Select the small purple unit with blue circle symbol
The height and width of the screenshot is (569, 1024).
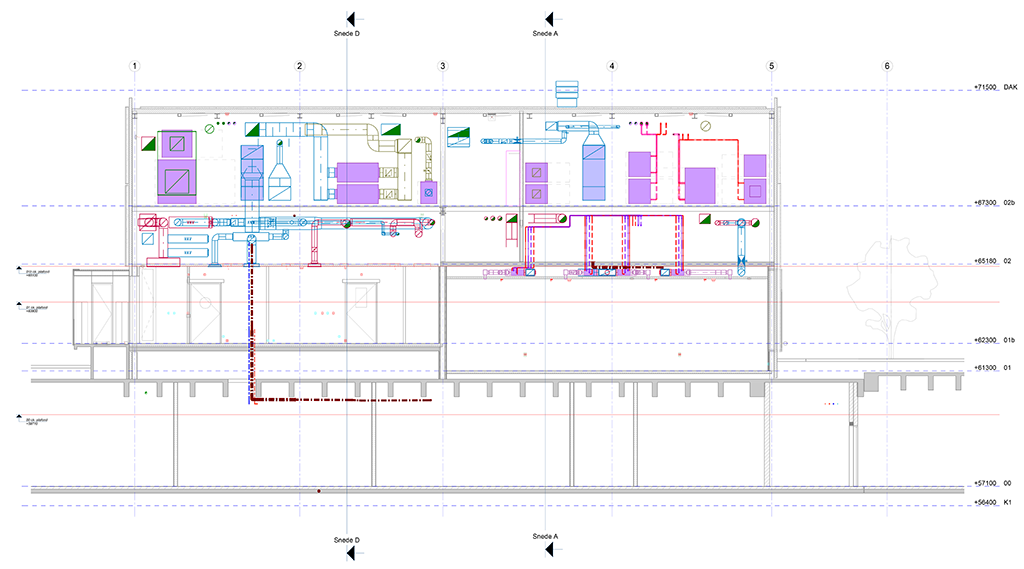point(428,193)
